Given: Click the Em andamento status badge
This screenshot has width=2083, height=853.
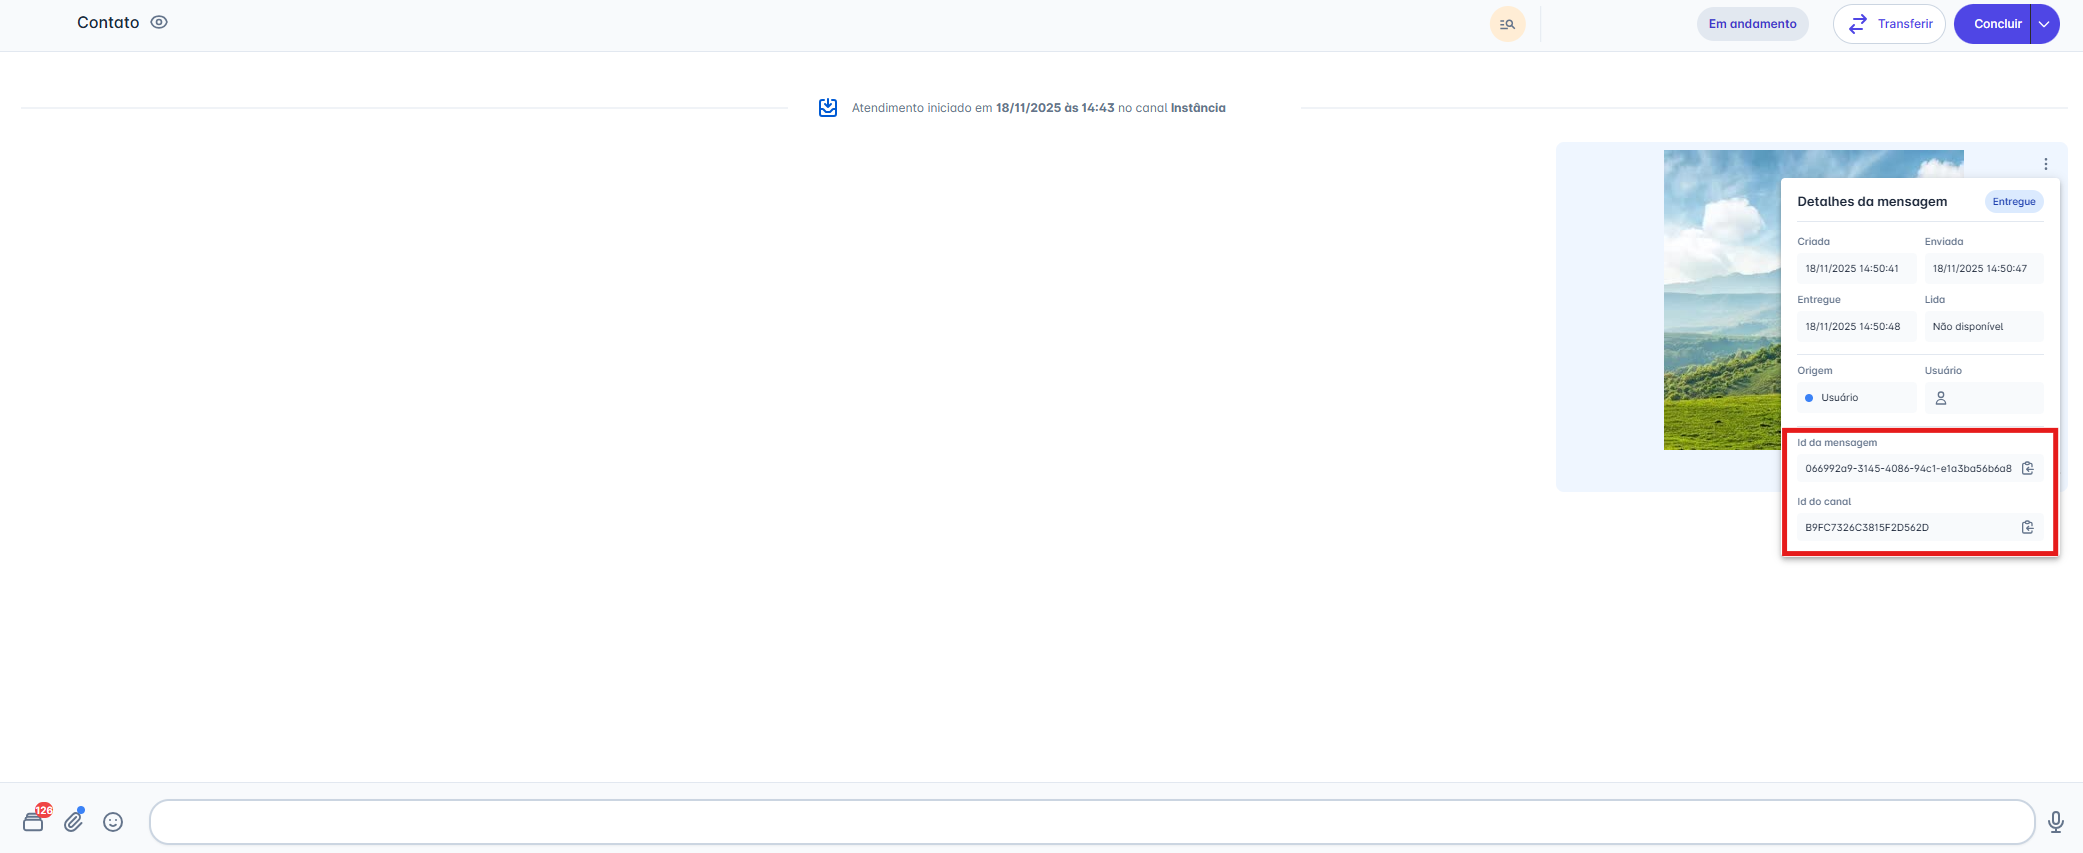Looking at the screenshot, I should [x=1752, y=24].
